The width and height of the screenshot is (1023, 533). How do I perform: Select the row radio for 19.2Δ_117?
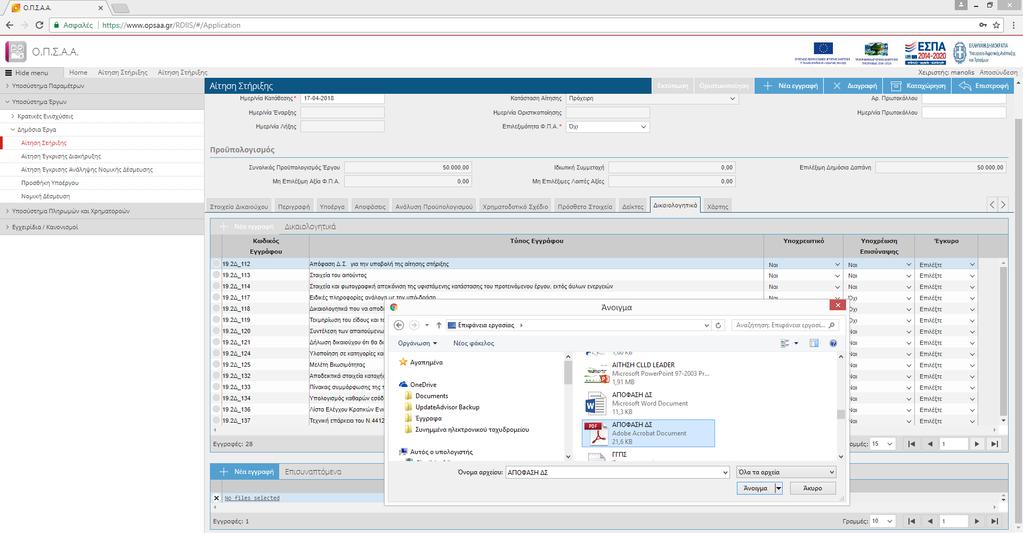(x=216, y=297)
